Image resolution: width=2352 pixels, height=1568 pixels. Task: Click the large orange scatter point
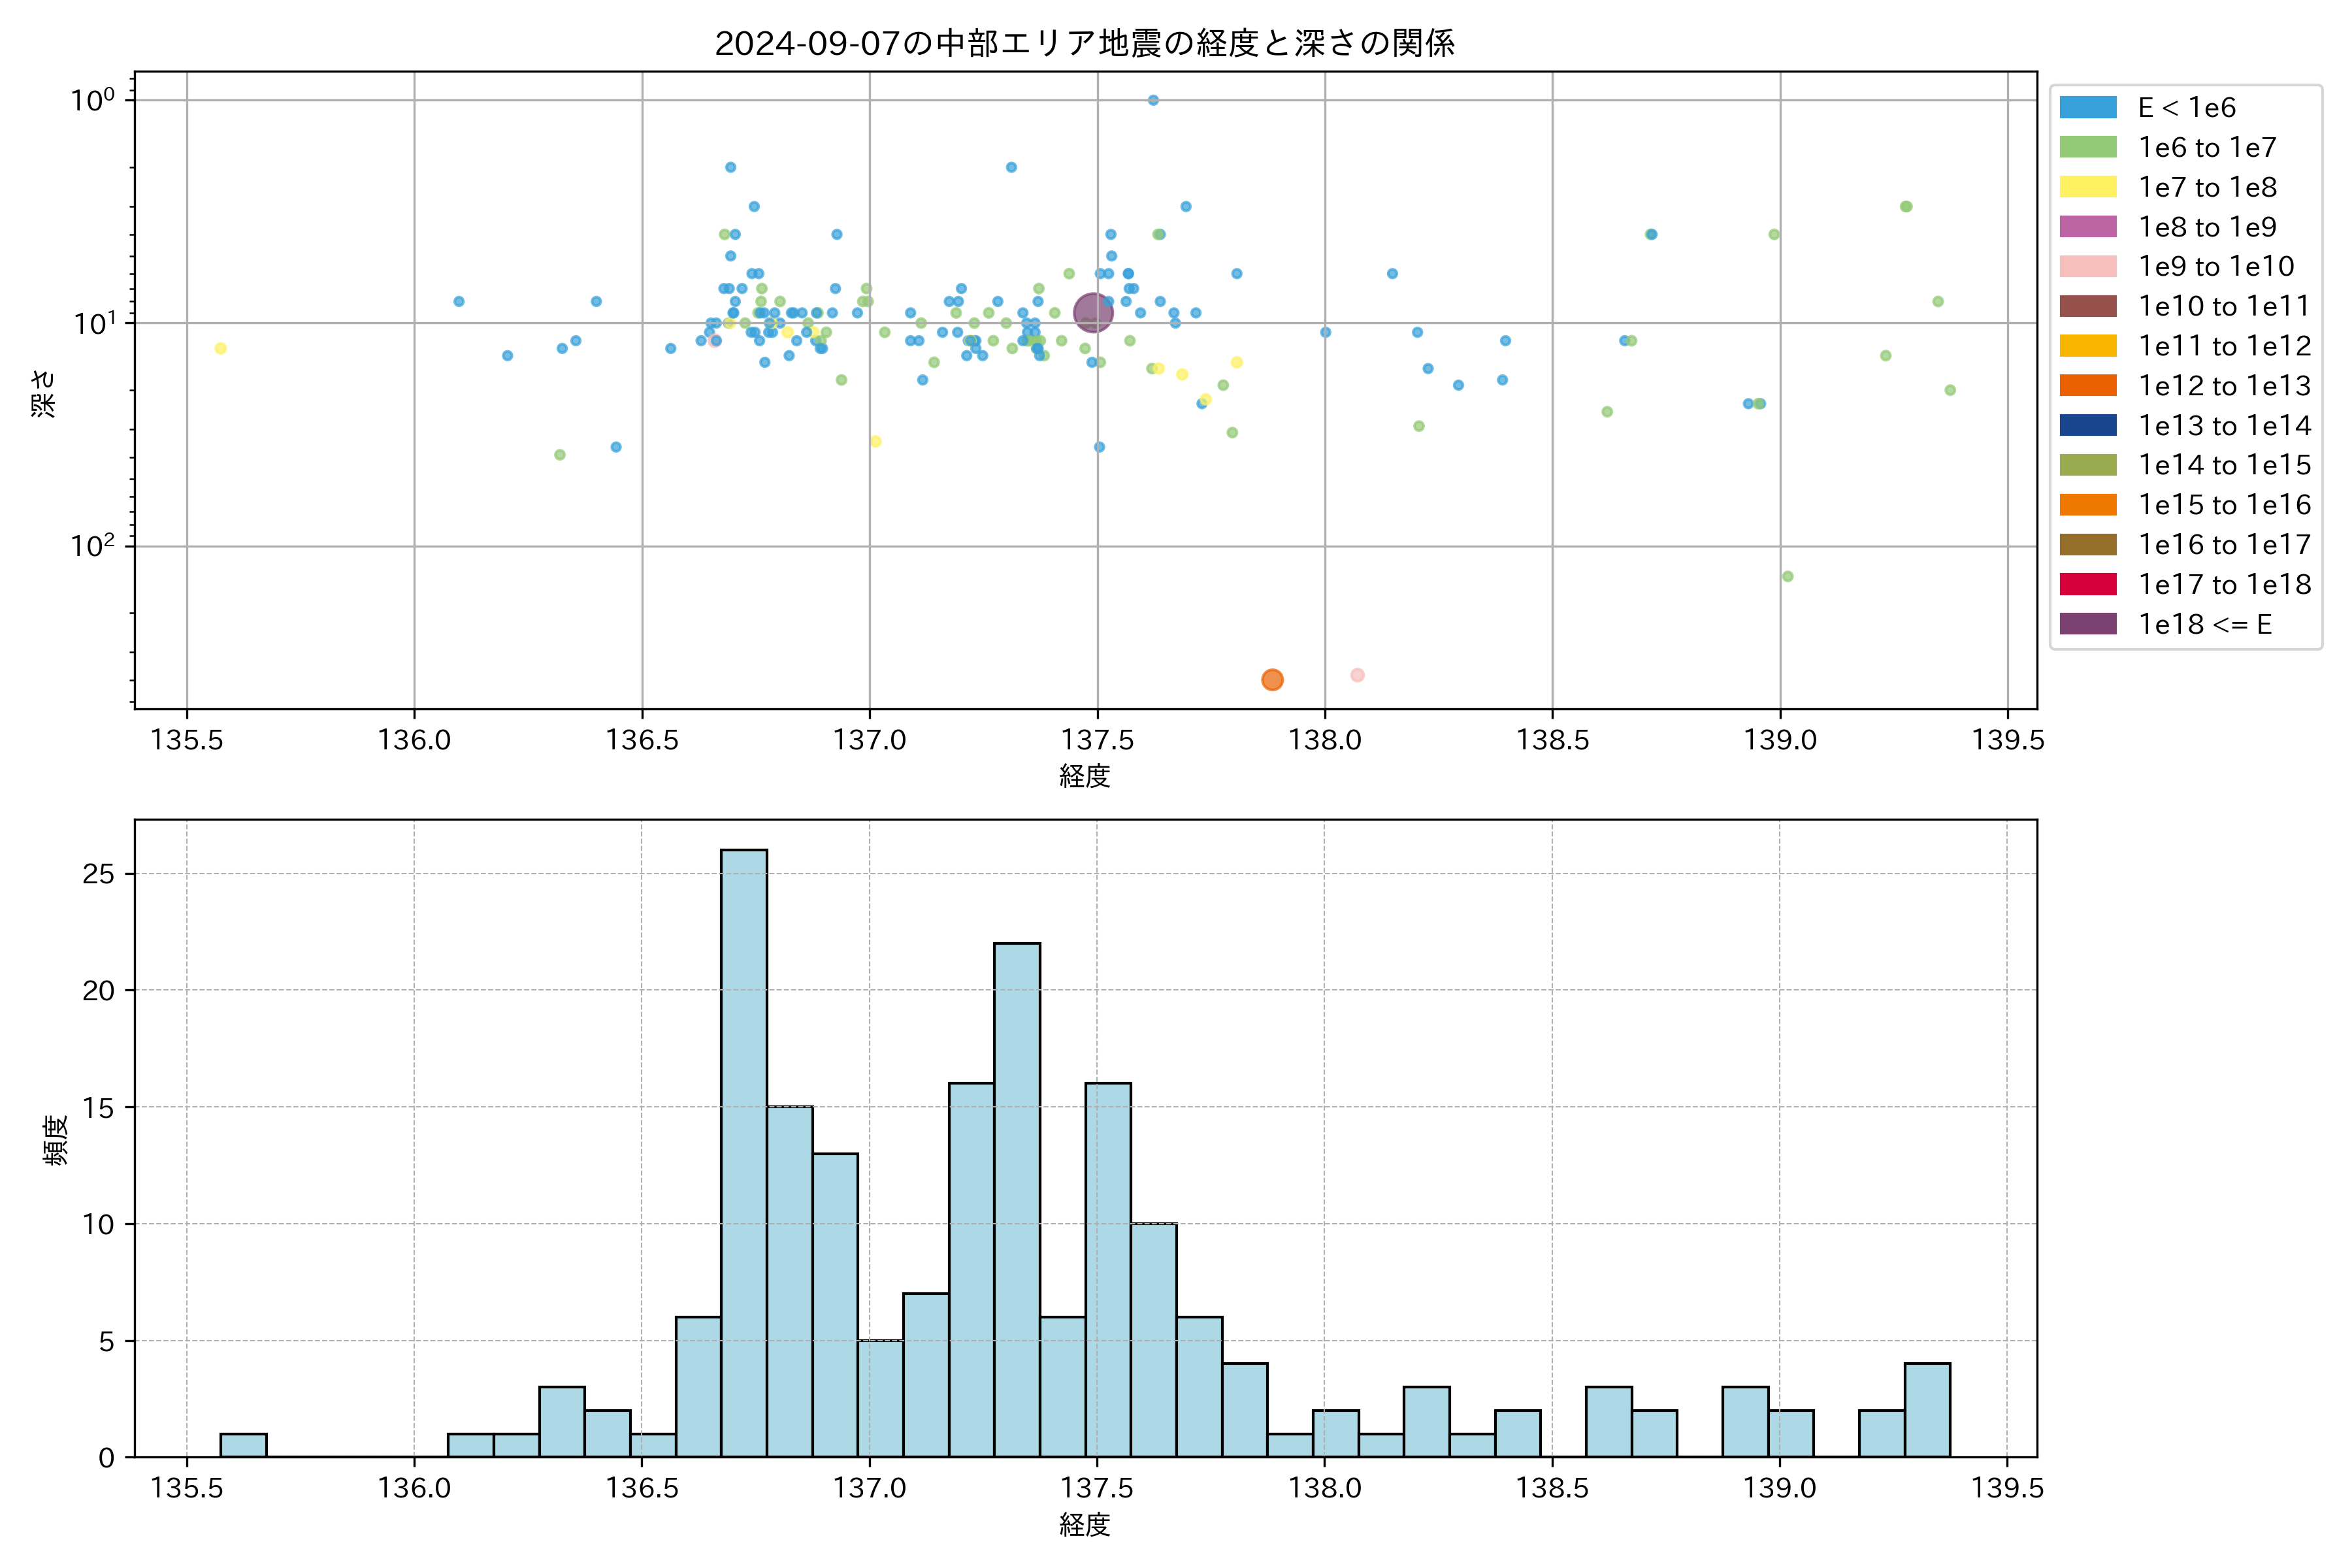tap(1272, 680)
